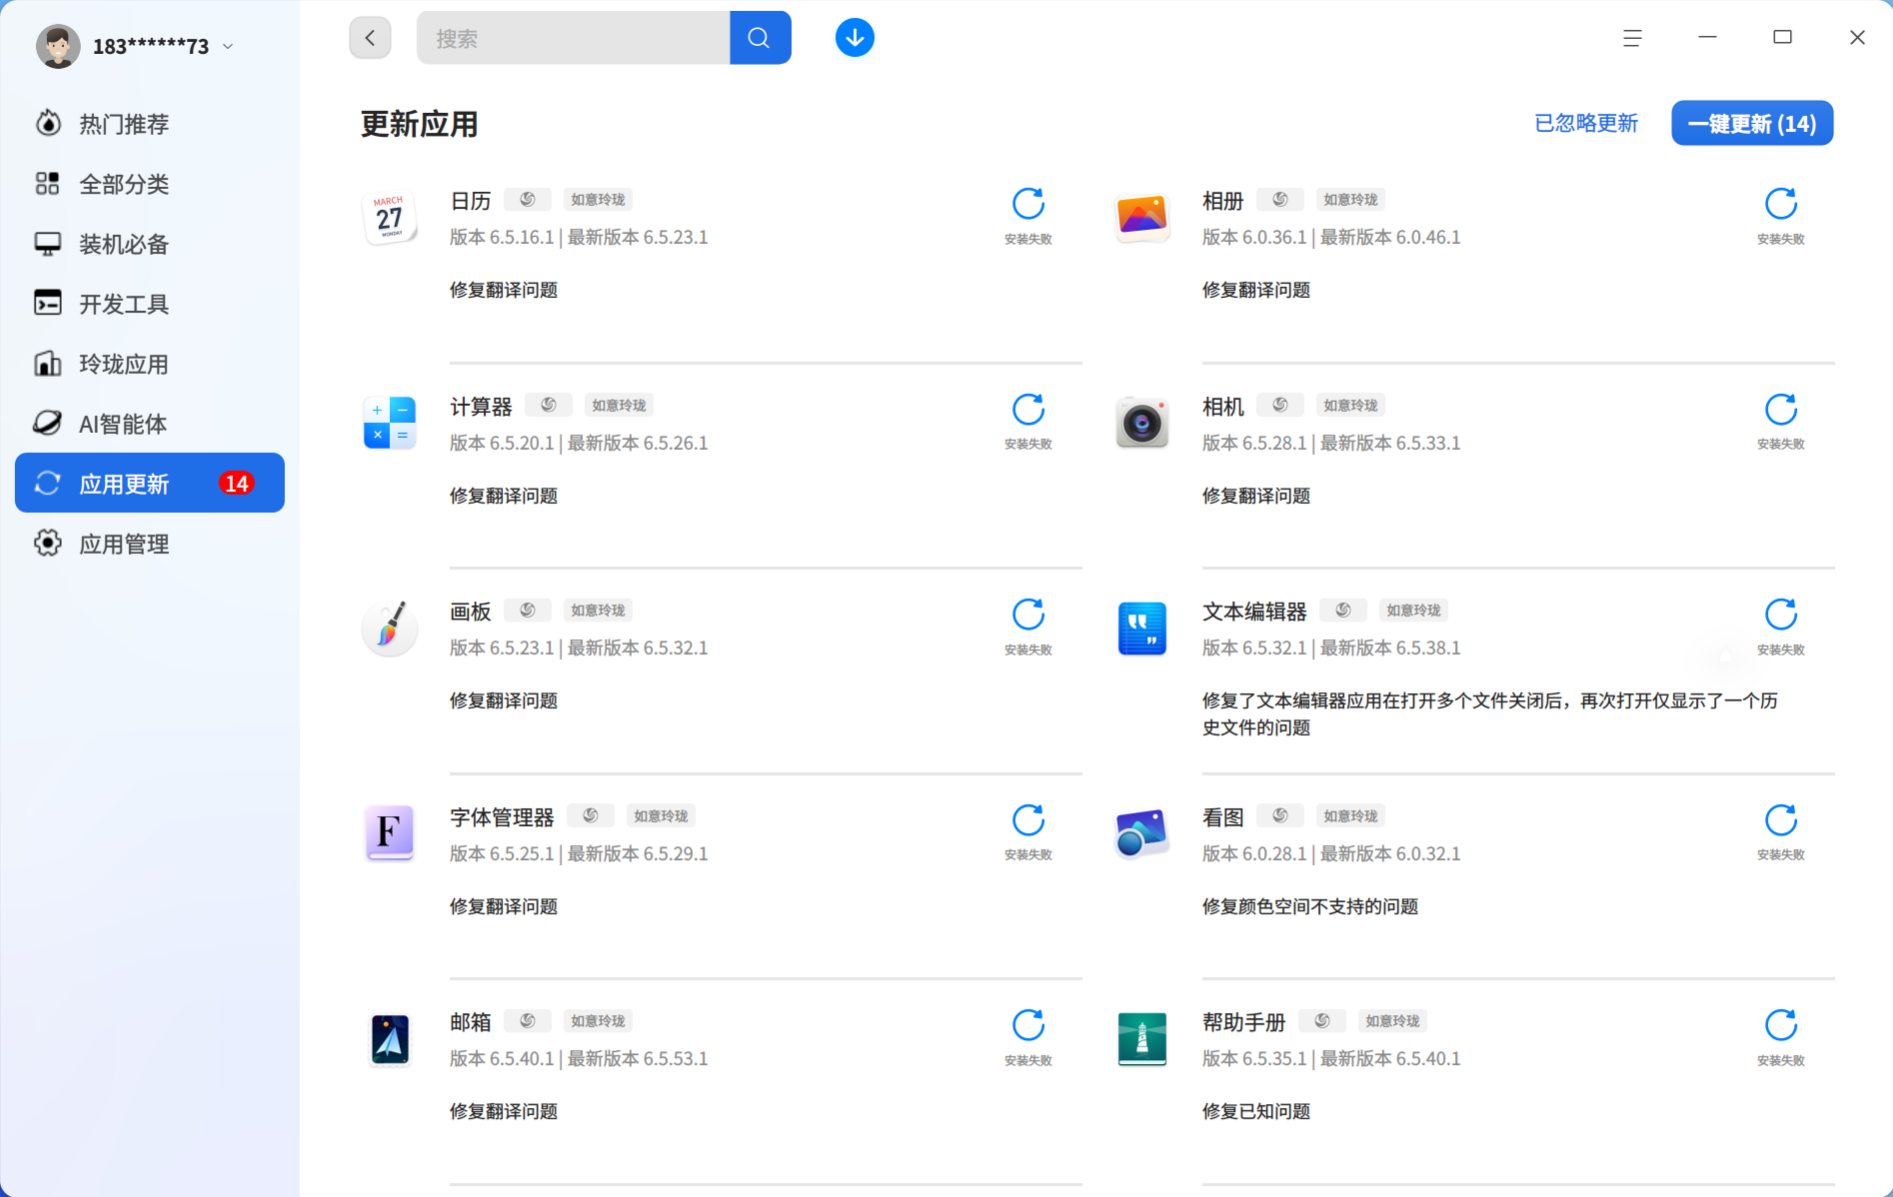This screenshot has width=1893, height=1197.
Task: Click the swirl badge beside 日历
Action: point(527,199)
